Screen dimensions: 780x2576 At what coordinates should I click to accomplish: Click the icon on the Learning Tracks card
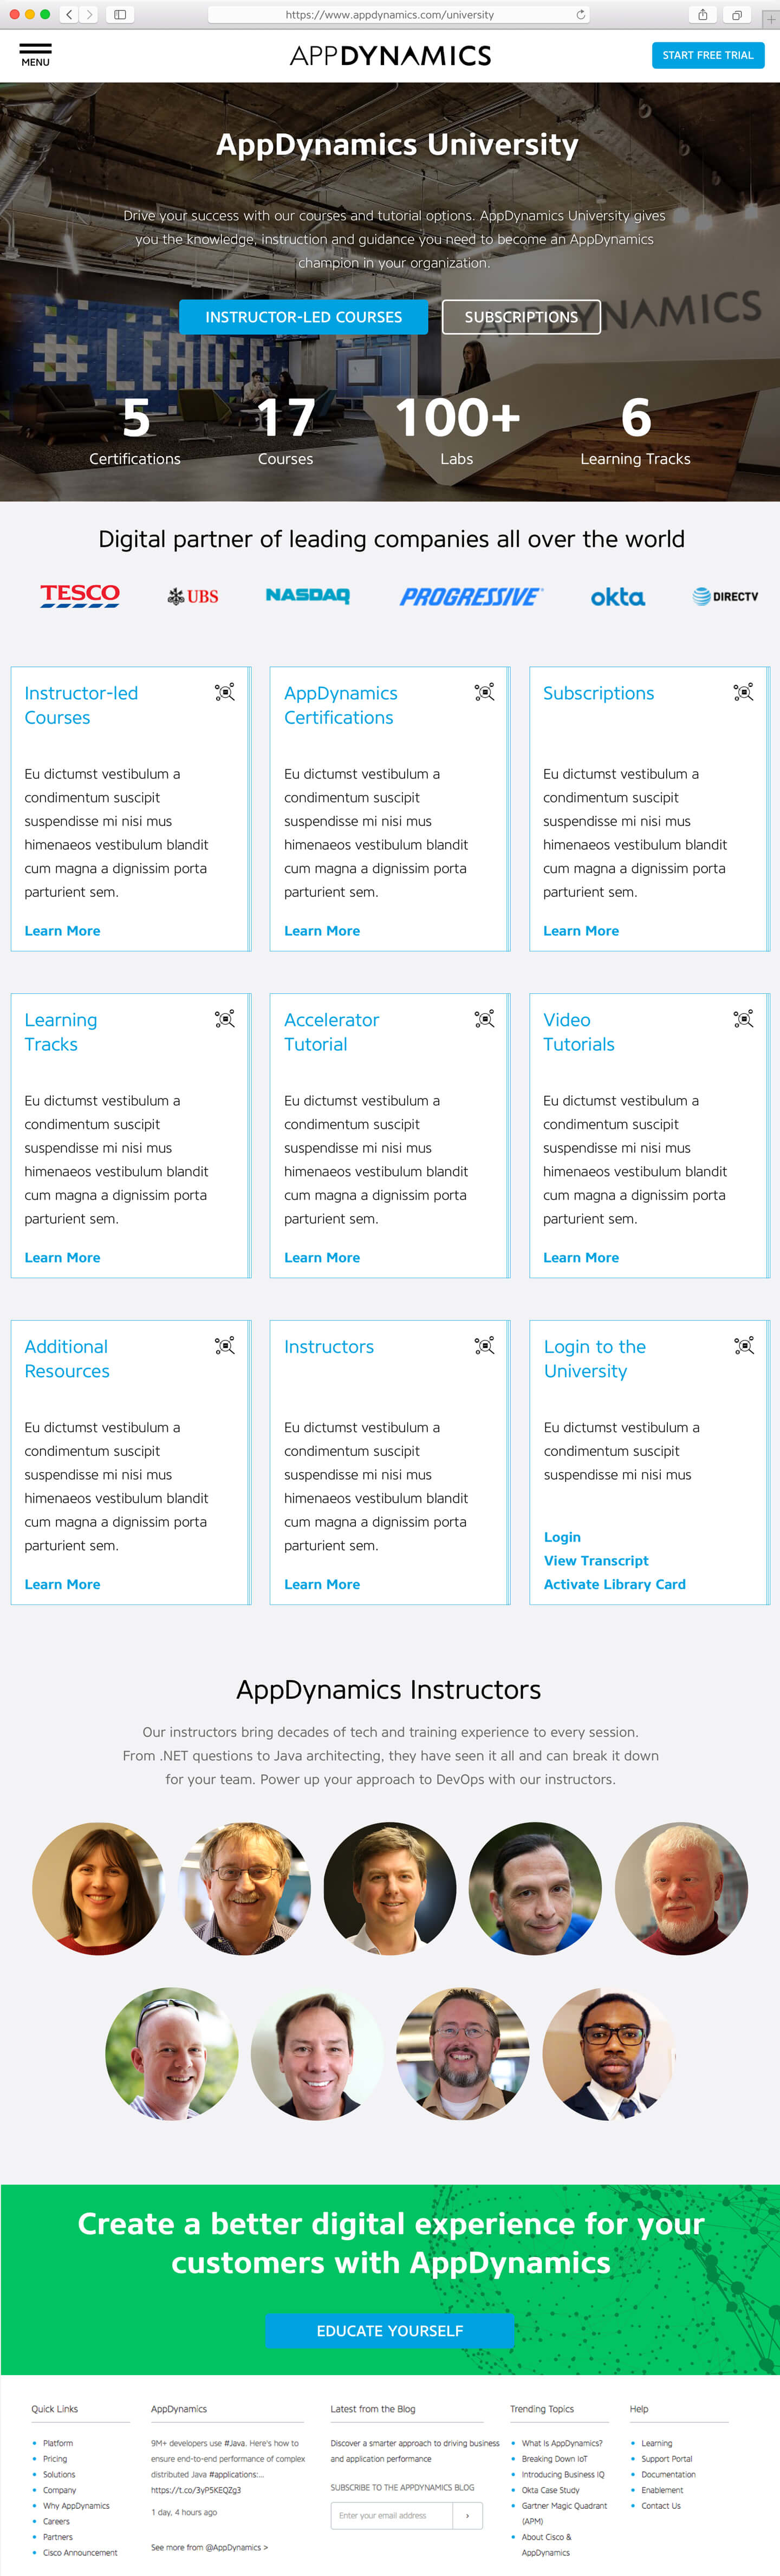coord(225,1019)
